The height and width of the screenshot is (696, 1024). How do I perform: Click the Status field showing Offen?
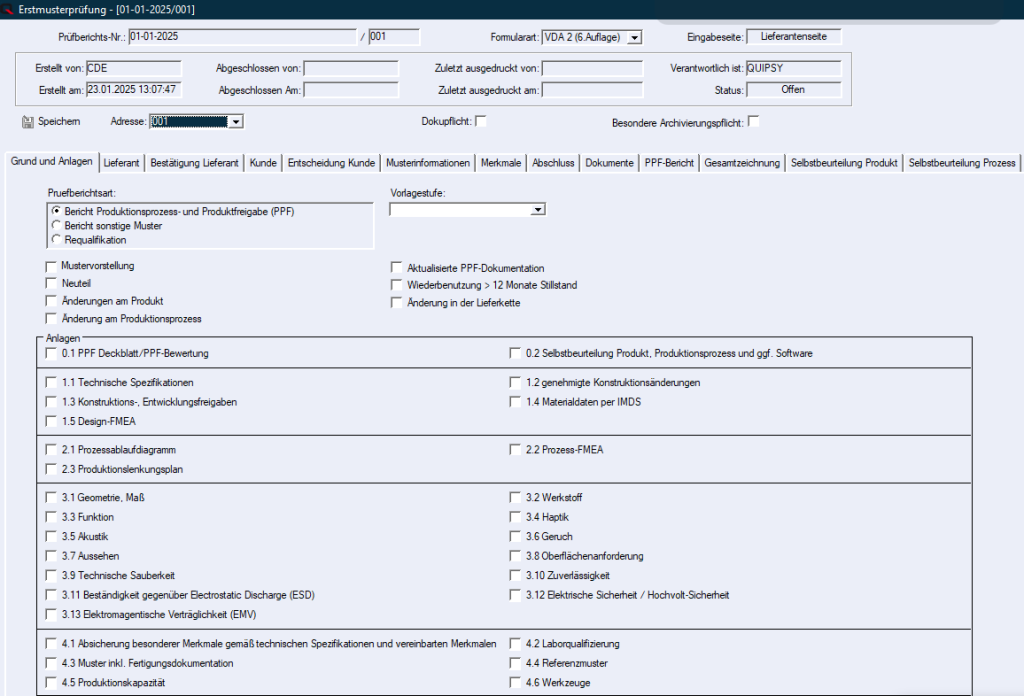[793, 90]
